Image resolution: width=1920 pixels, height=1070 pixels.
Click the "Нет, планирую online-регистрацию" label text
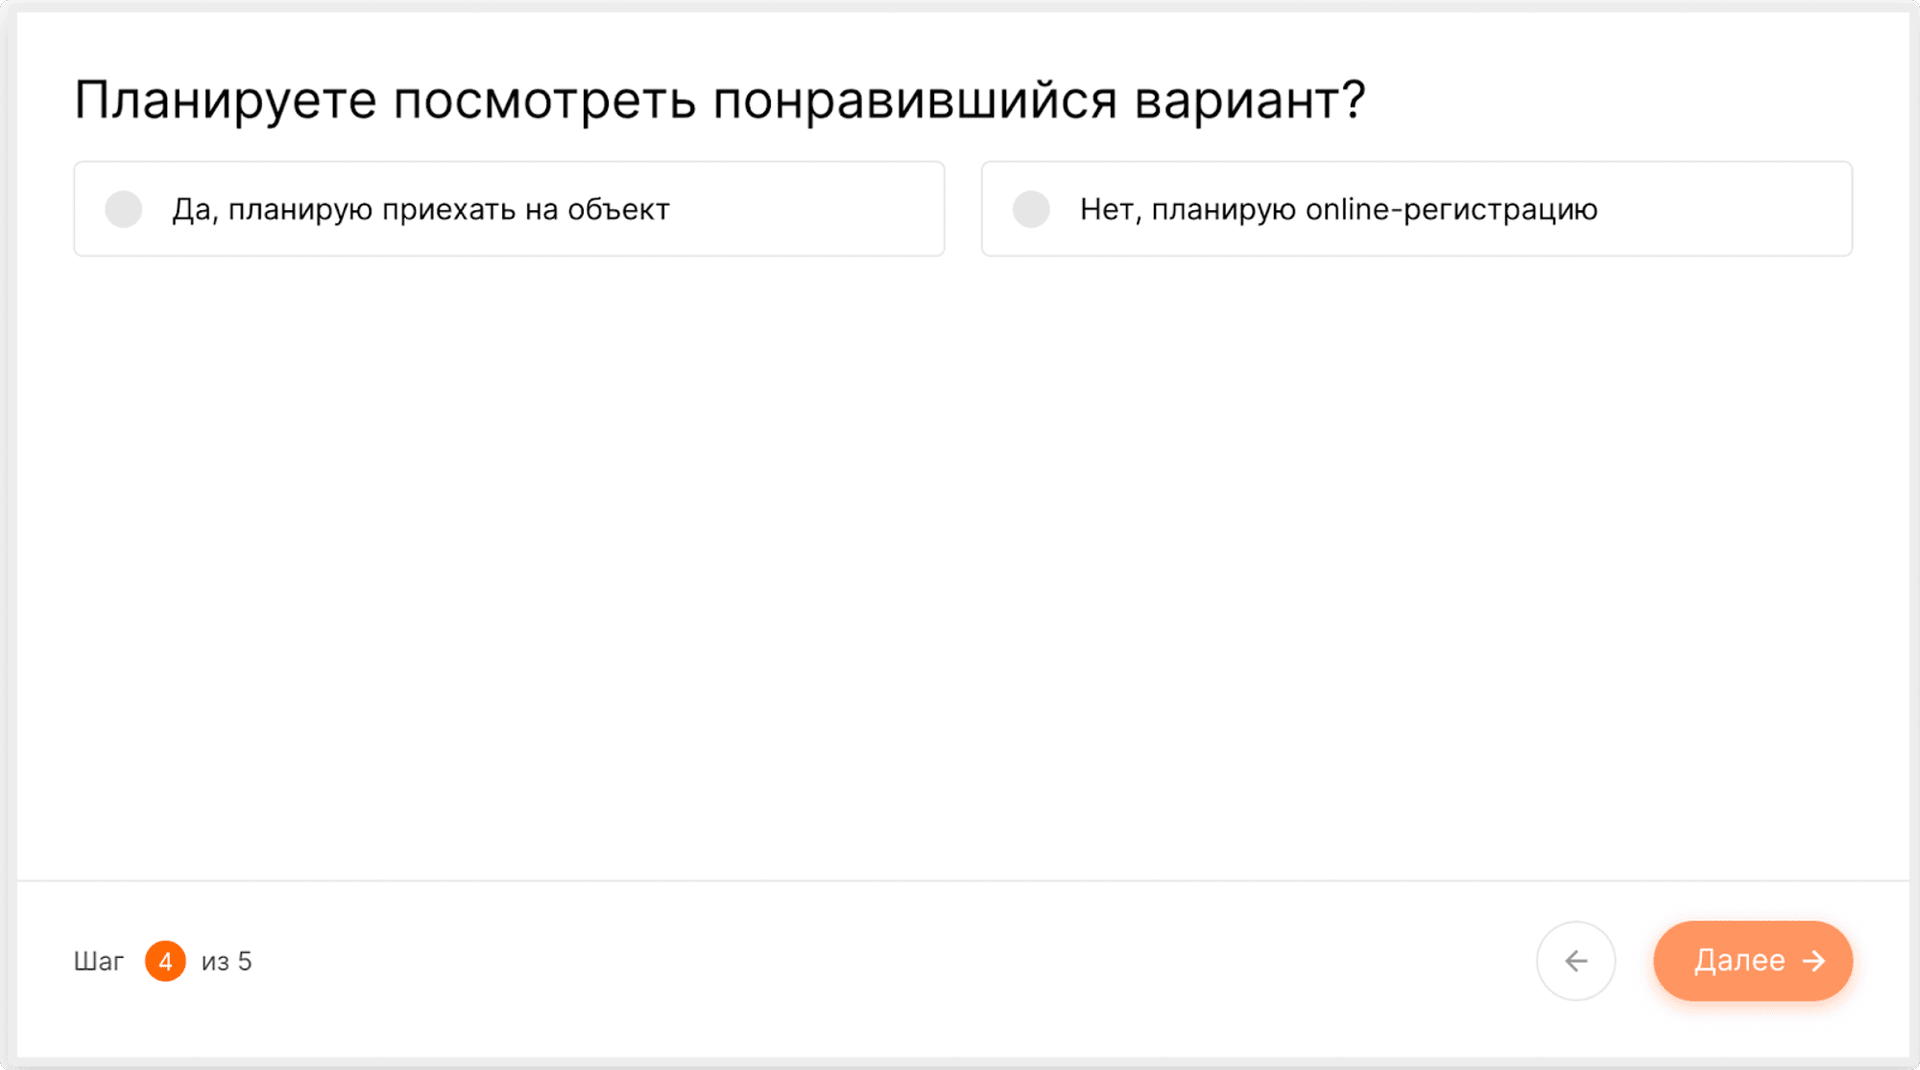coord(1338,210)
